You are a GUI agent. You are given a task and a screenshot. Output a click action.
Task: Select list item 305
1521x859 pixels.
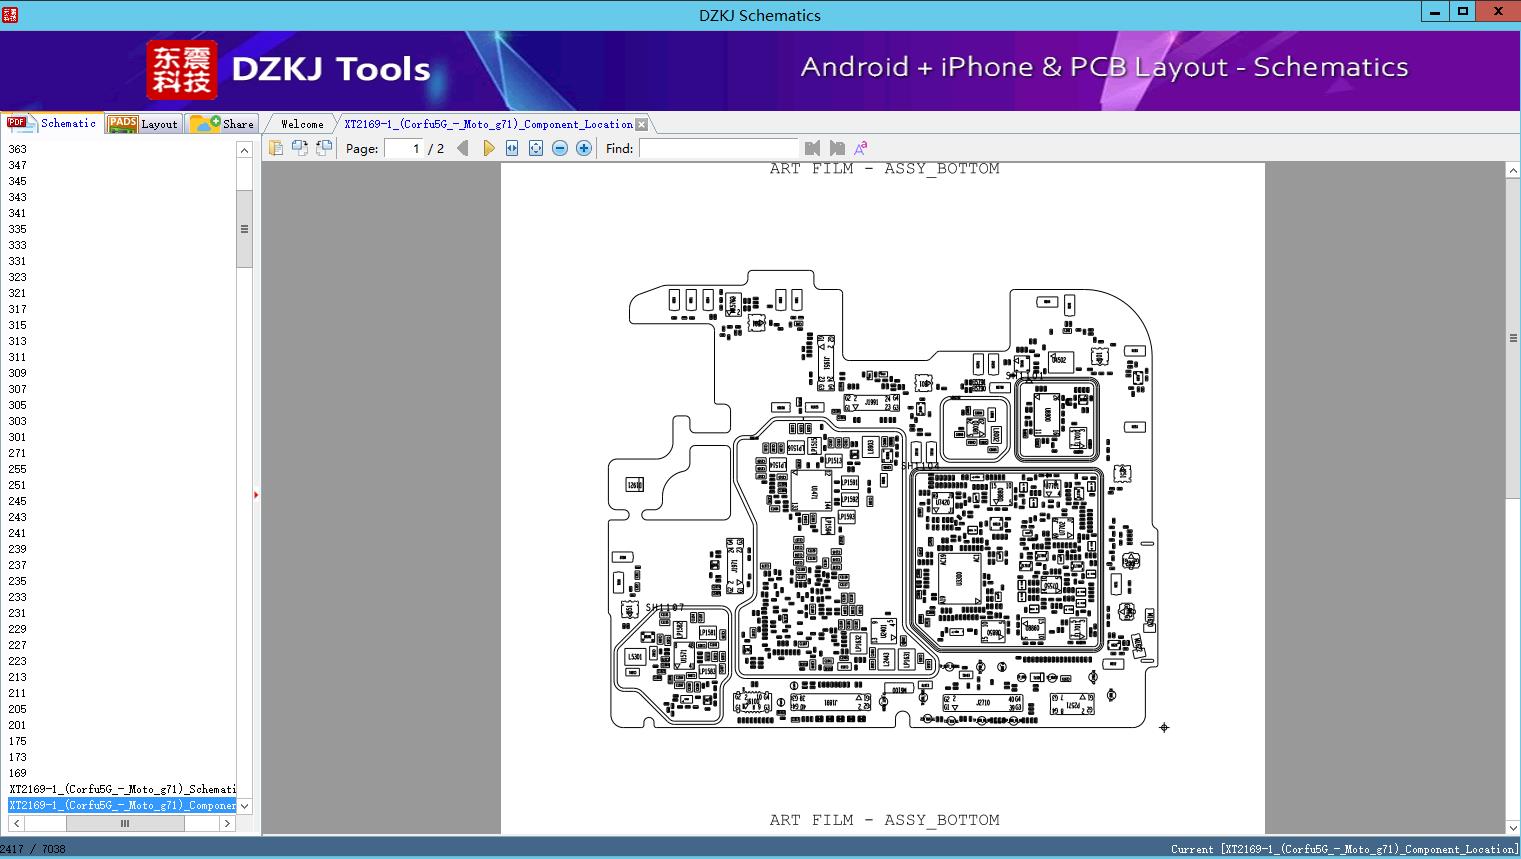pyautogui.click(x=18, y=405)
